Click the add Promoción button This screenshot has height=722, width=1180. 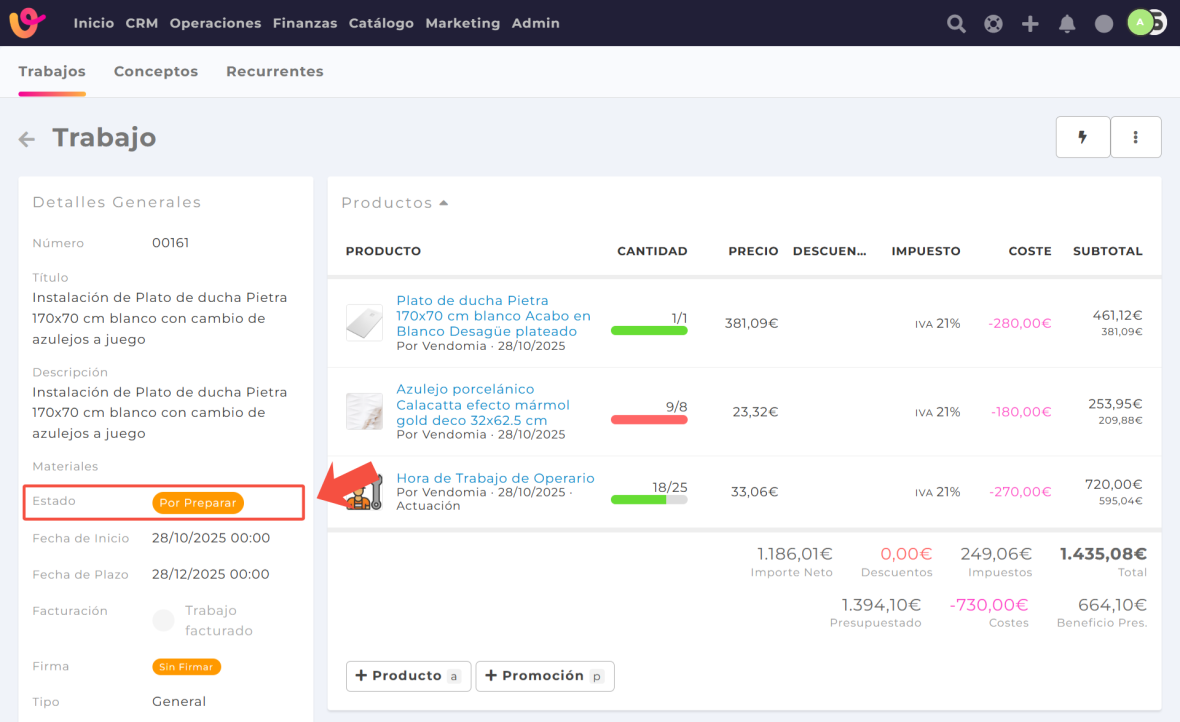tap(544, 676)
